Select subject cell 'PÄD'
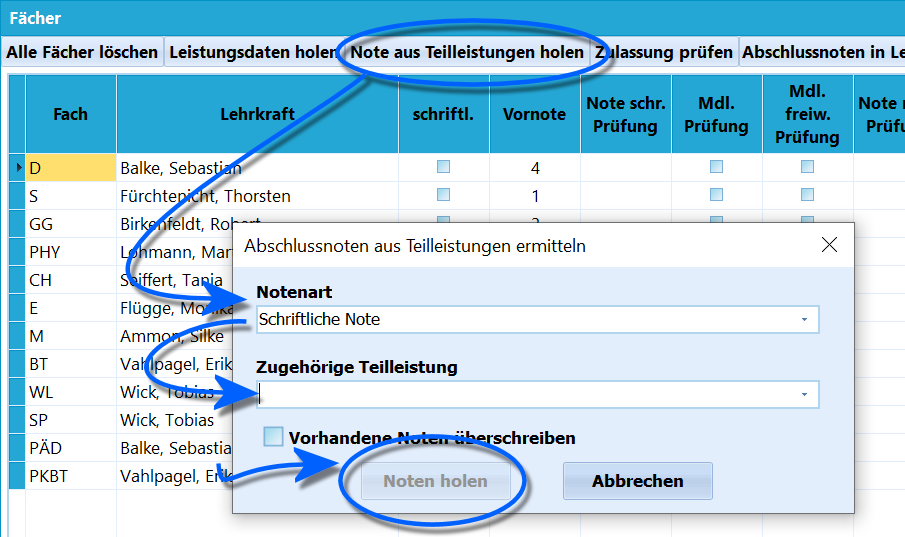Image resolution: width=905 pixels, height=537 pixels. tap(71, 448)
